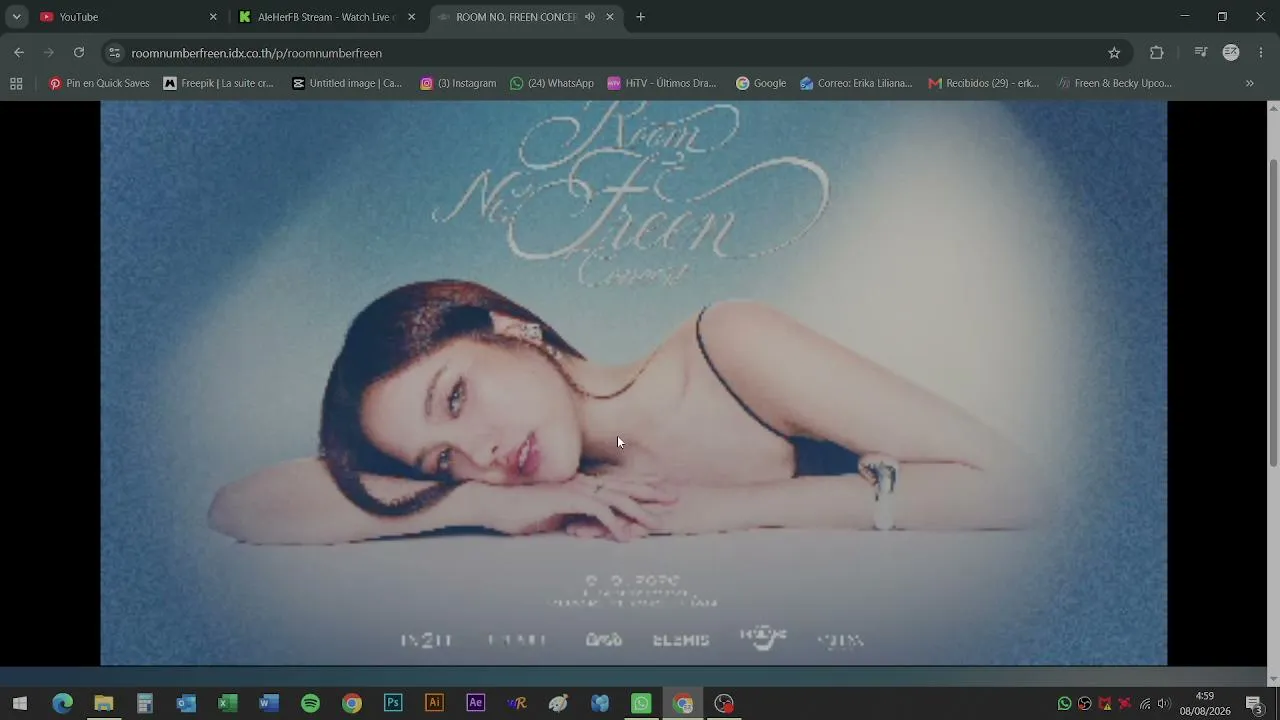Launch Illustrator from the taskbar
This screenshot has width=1280, height=720.
pyautogui.click(x=434, y=703)
